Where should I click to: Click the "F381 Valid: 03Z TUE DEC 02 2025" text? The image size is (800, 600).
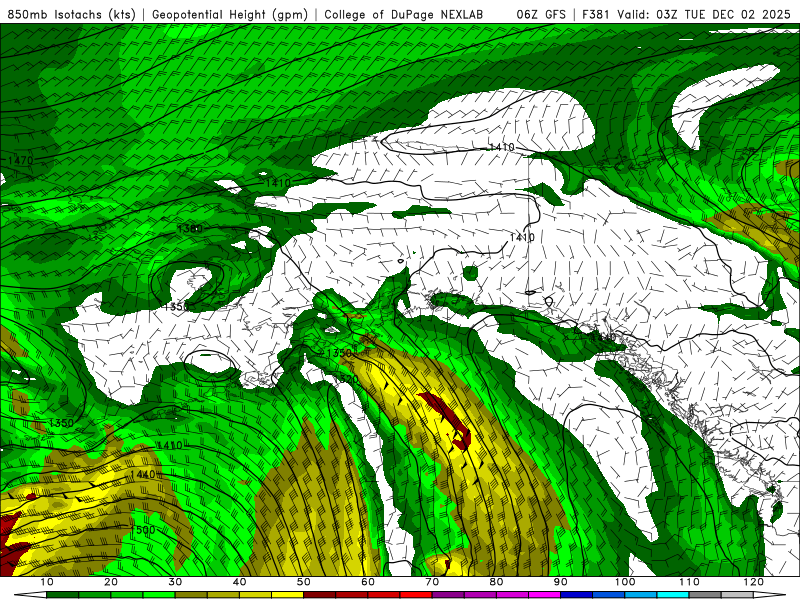[686, 15]
